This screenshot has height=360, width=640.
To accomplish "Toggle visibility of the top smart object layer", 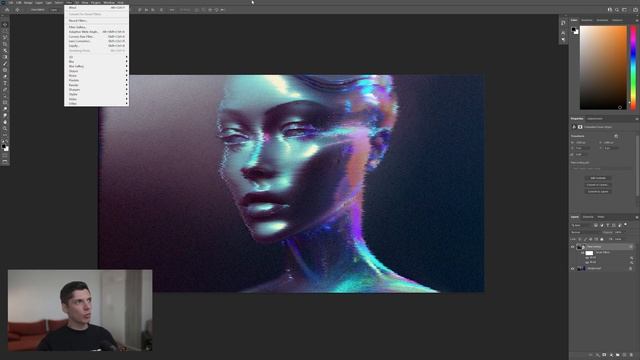I will (572, 247).
